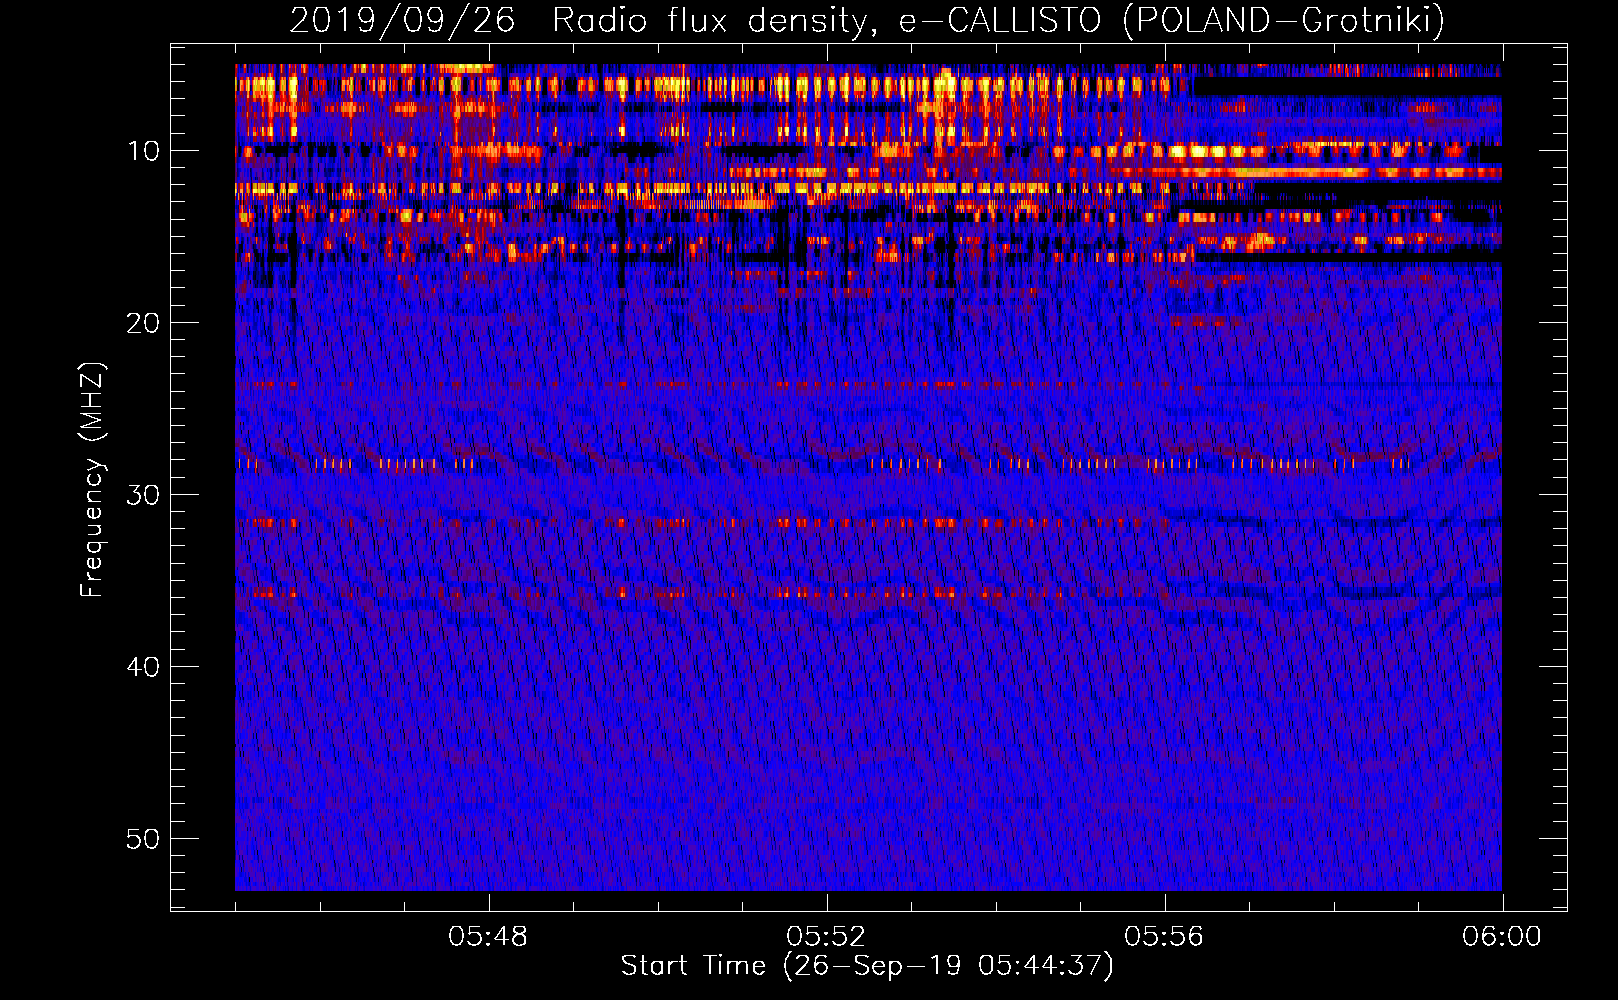The height and width of the screenshot is (1000, 1618).
Task: Click the 40 MHz frequency tick label
Action: tap(144, 667)
